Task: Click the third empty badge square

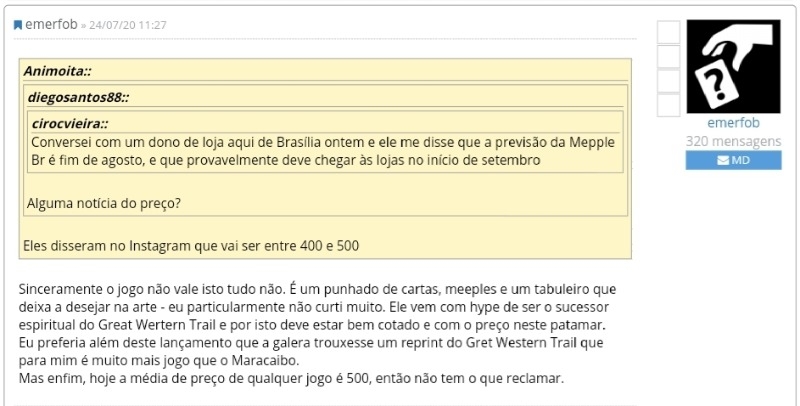Action: coord(668,80)
